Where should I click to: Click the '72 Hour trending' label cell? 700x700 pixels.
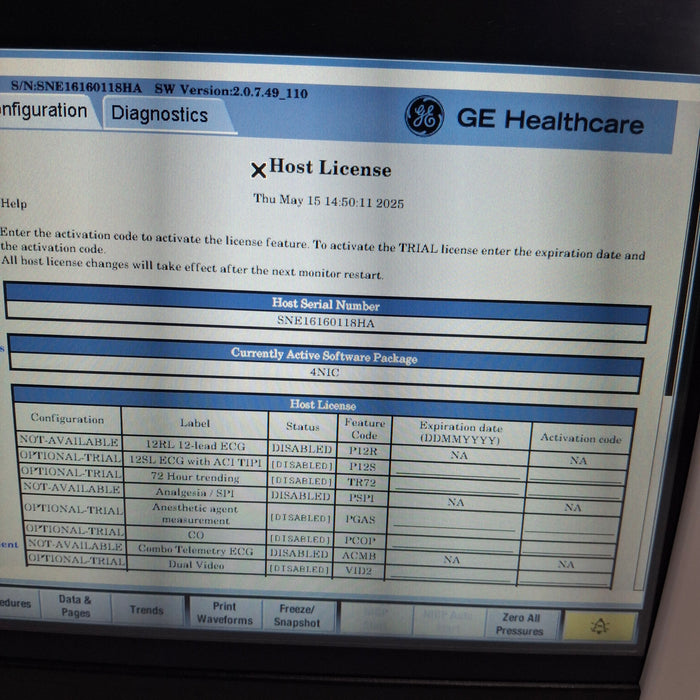[x=195, y=476]
